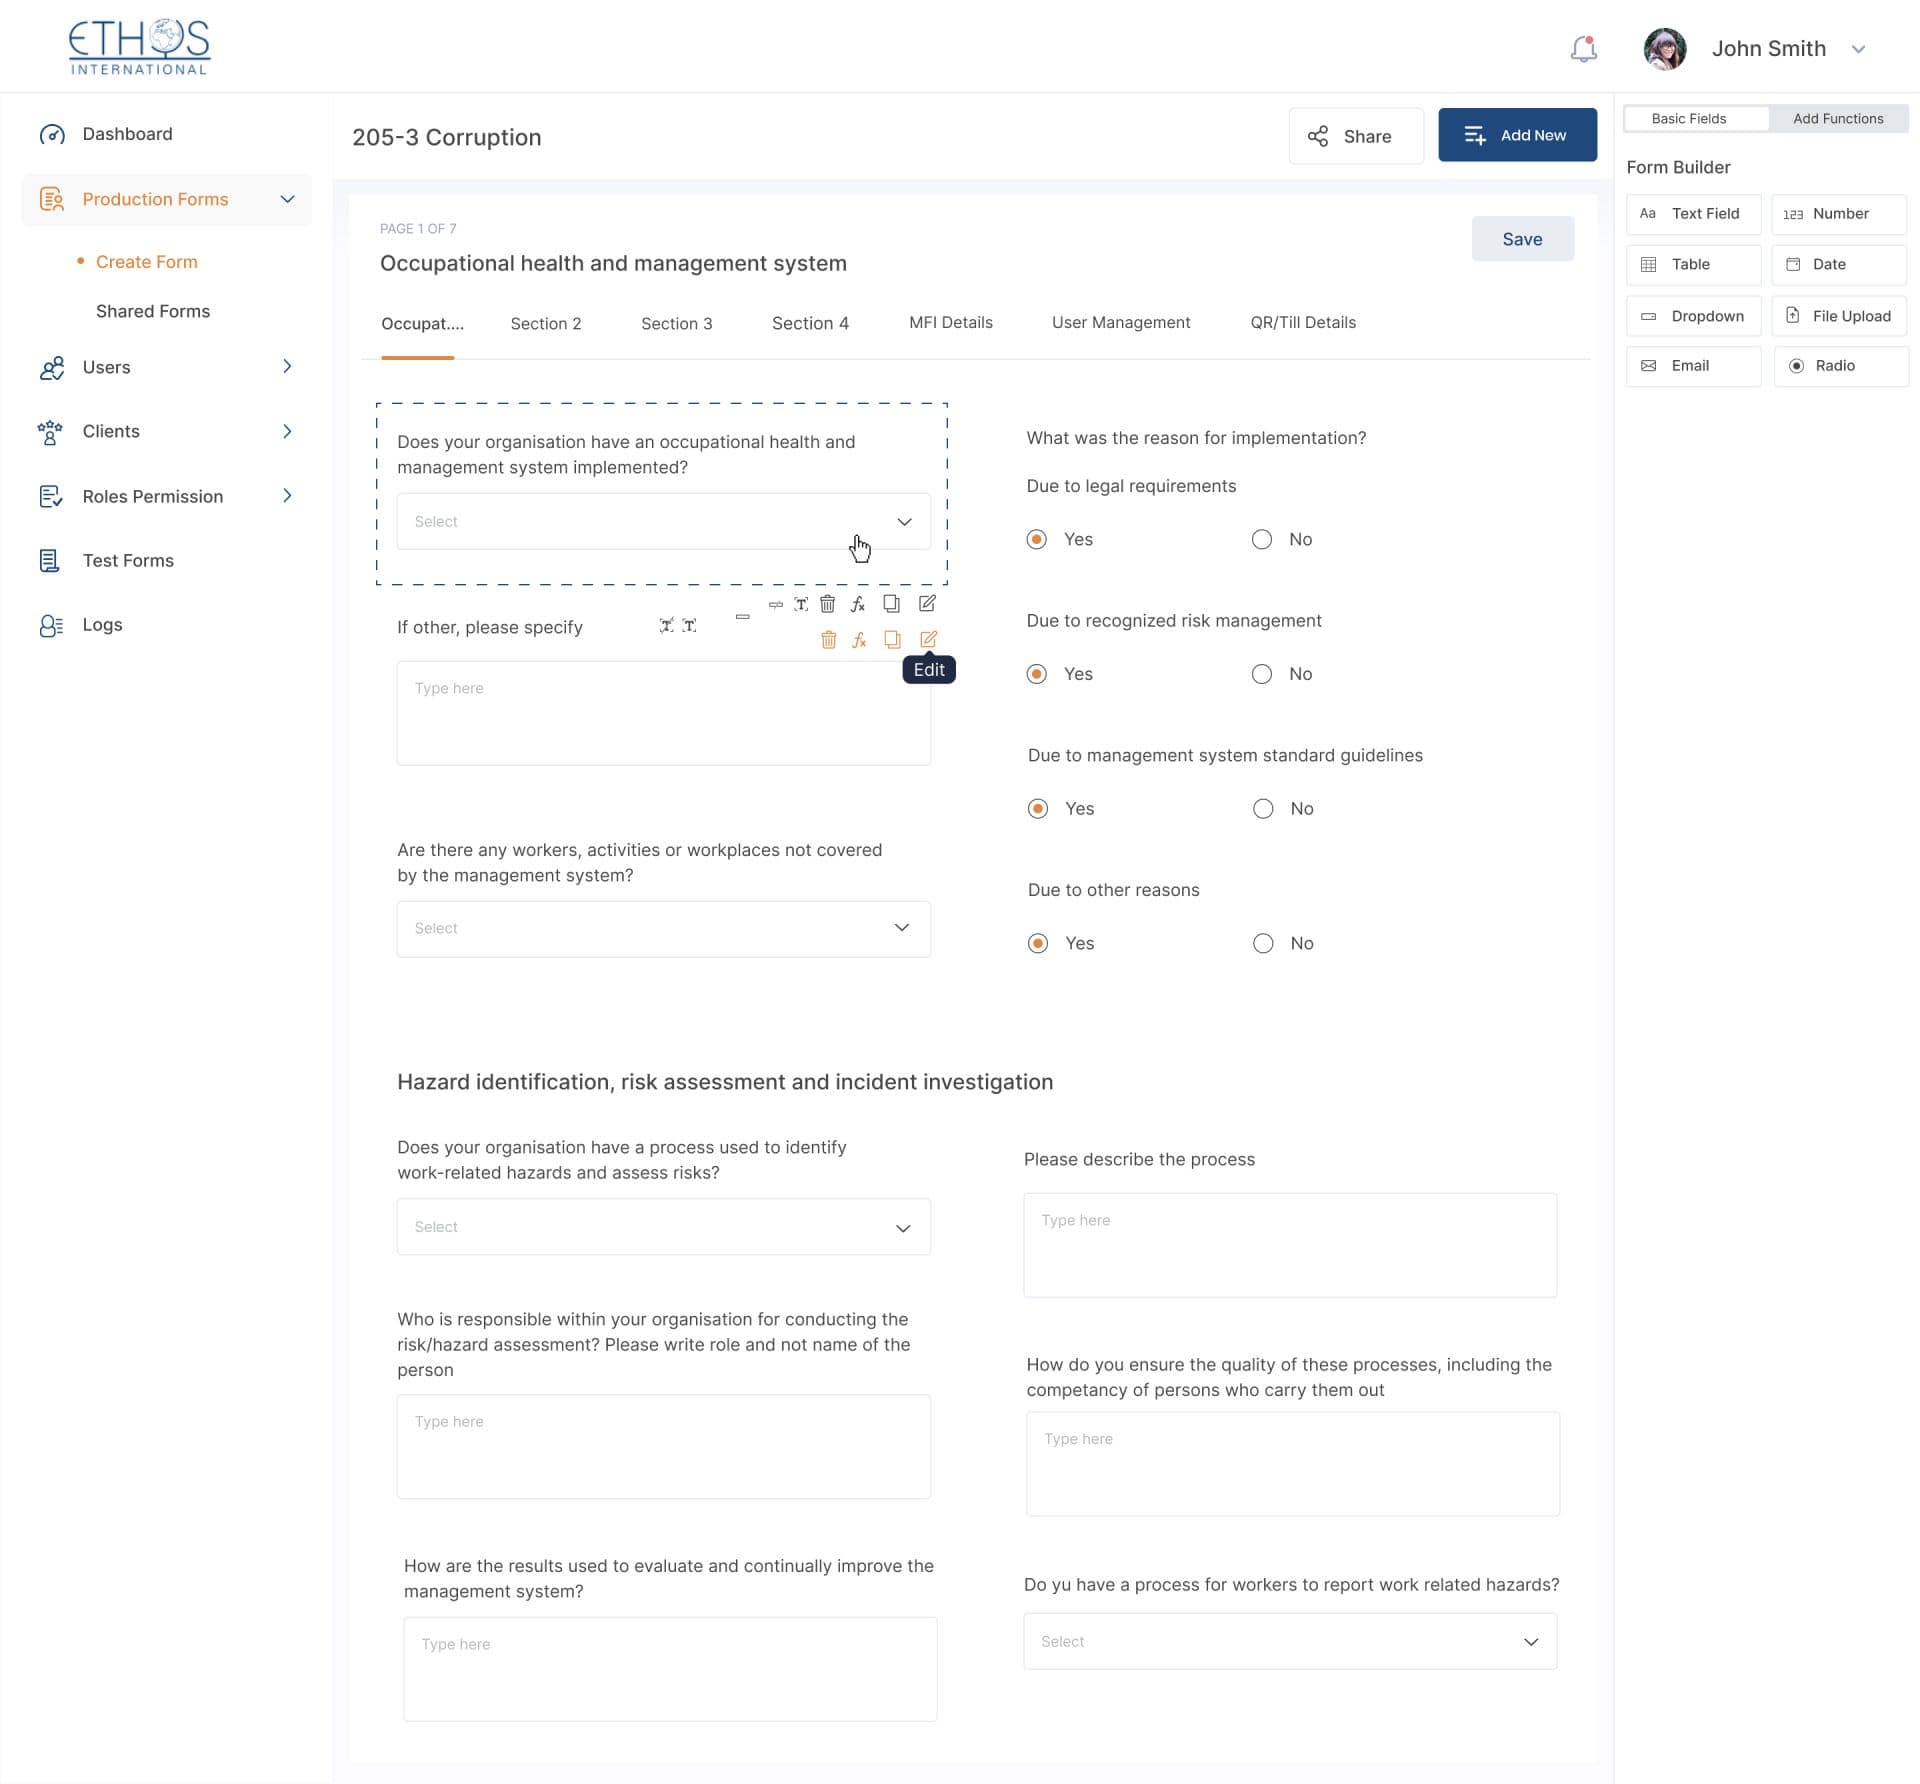The image size is (1920, 1784).
Task: Open the John Smith profile menu
Action: point(1768,48)
